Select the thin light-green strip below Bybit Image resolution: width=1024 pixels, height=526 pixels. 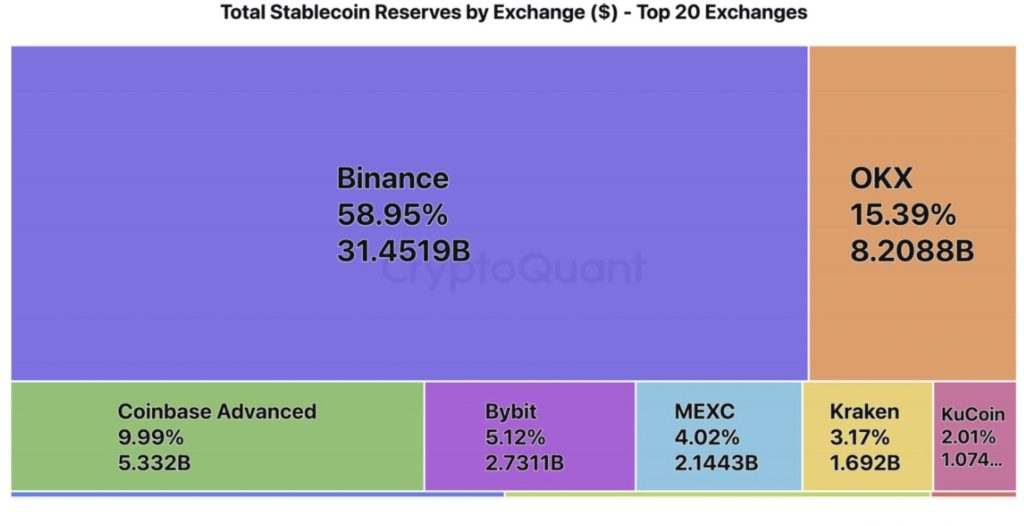click(717, 494)
